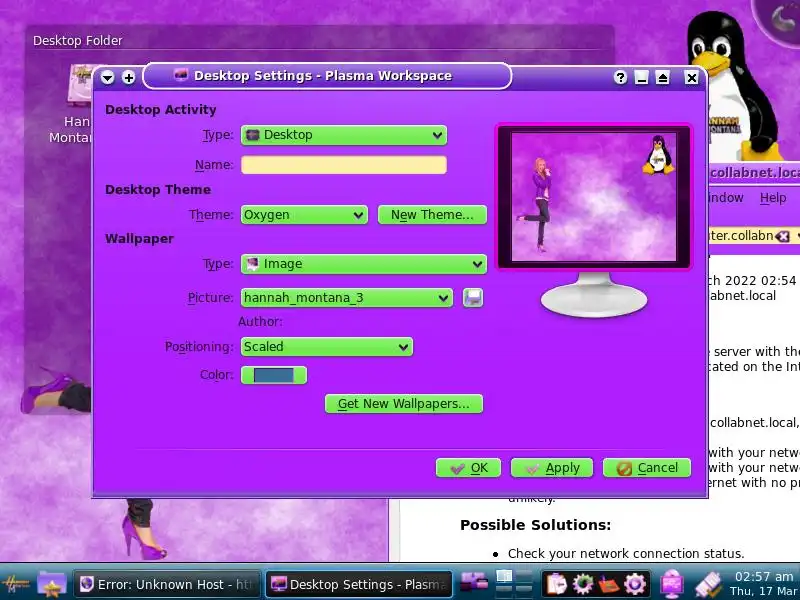This screenshot has width=800, height=600.
Task: Open the hannah_montana_3 Picture dropdown
Action: click(x=346, y=297)
